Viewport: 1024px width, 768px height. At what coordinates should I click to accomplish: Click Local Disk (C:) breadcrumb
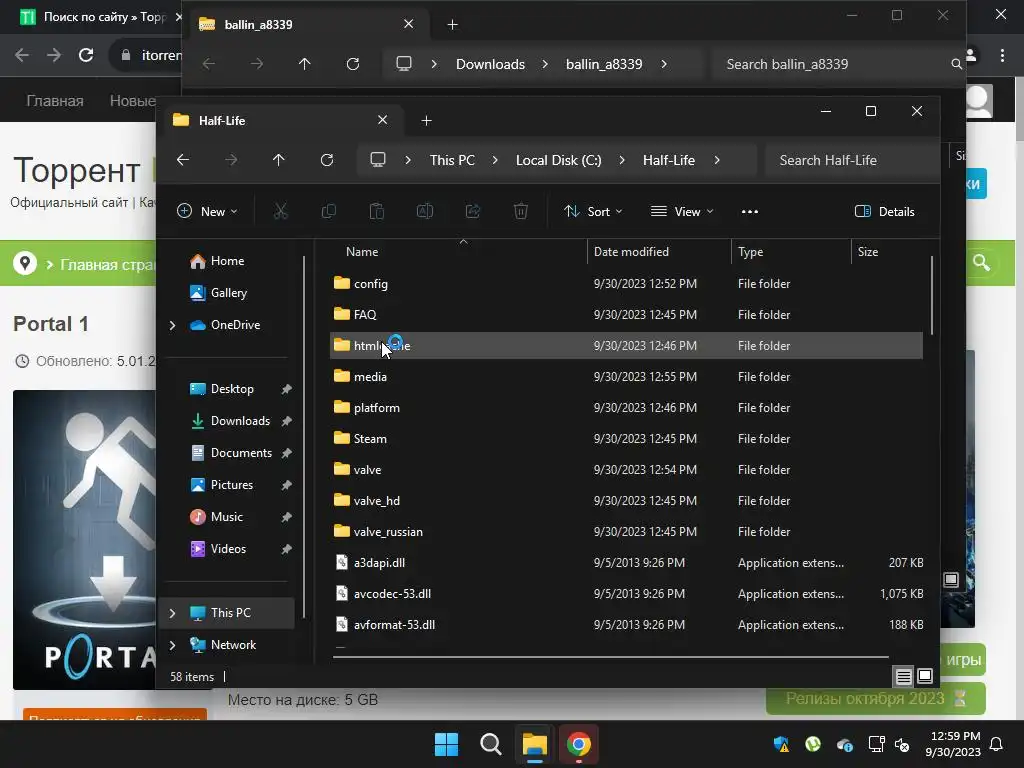(558, 160)
